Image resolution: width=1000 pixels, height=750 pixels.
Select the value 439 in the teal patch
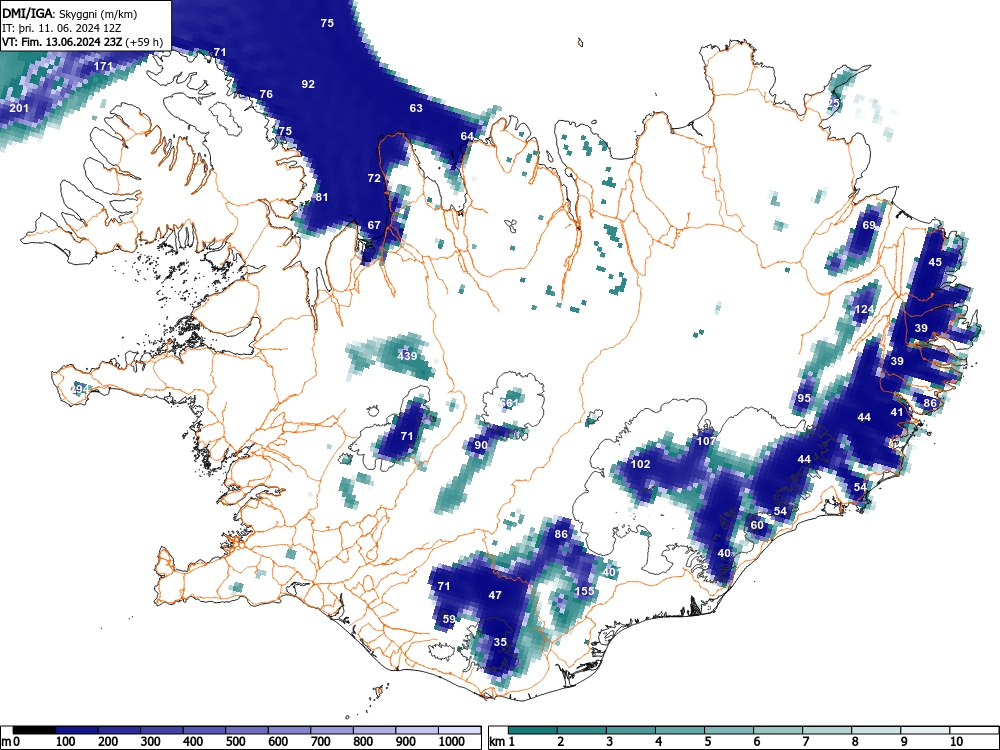pyautogui.click(x=407, y=356)
